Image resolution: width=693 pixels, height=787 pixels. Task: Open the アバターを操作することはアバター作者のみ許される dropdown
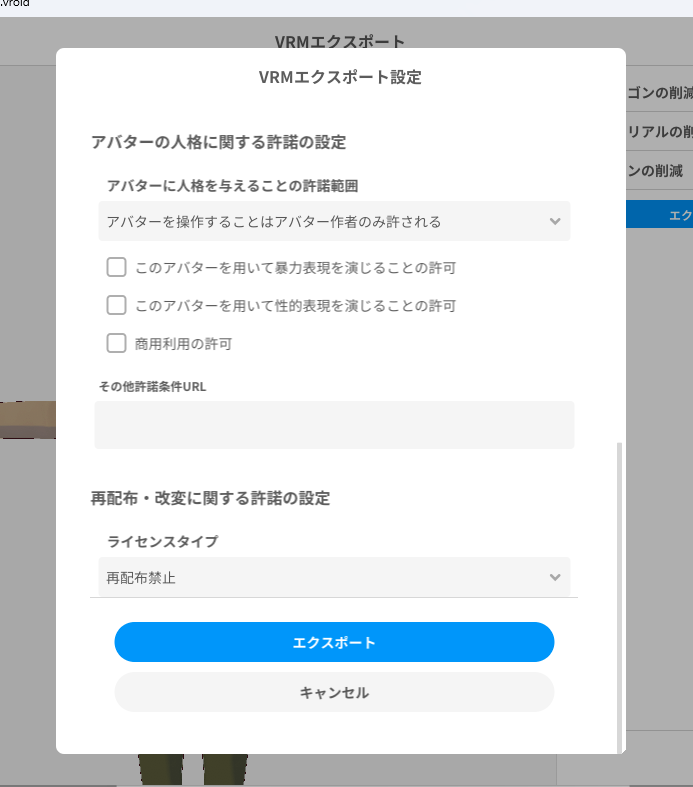coord(334,221)
